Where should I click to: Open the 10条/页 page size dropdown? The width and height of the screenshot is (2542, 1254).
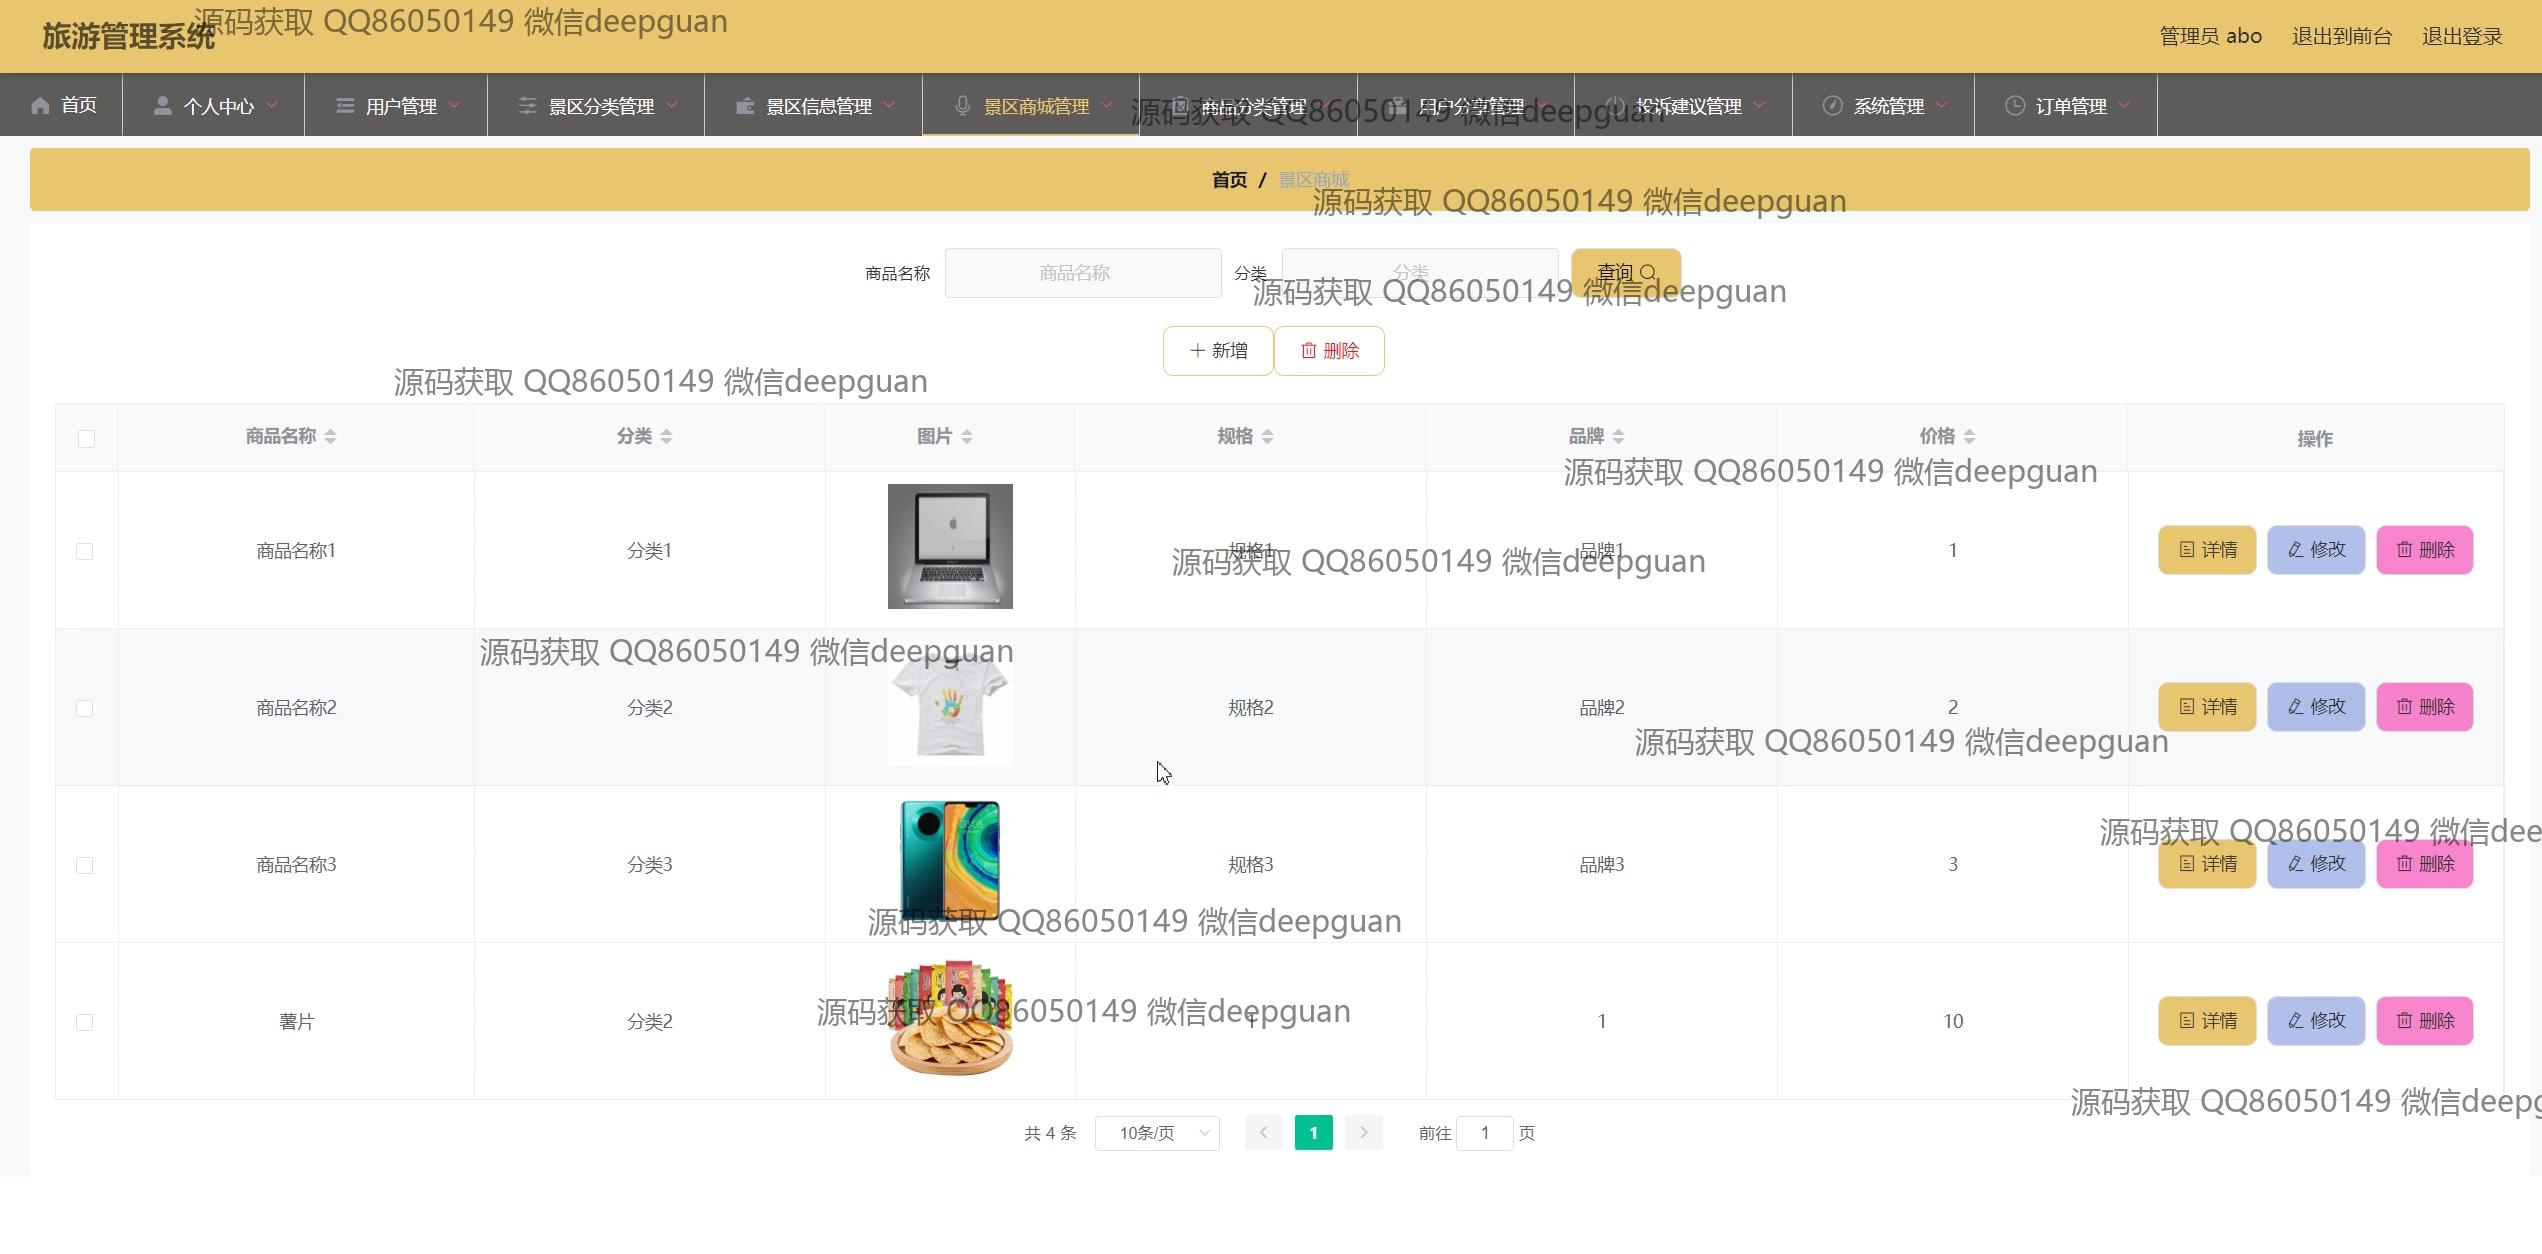pyautogui.click(x=1157, y=1133)
